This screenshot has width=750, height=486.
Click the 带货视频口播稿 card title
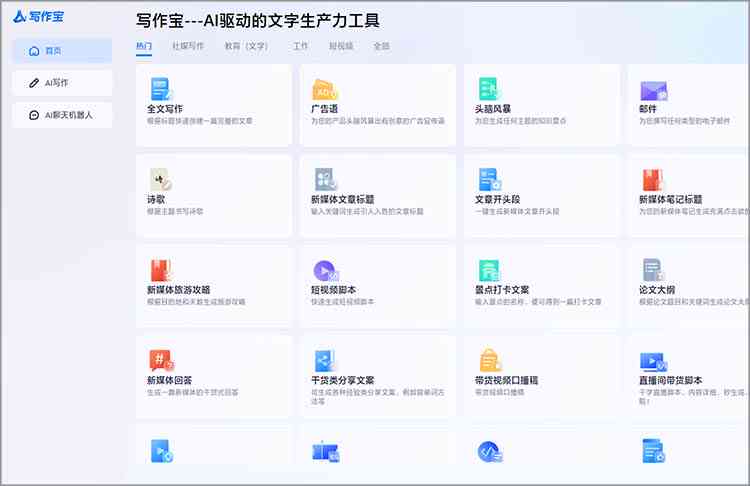click(x=507, y=380)
